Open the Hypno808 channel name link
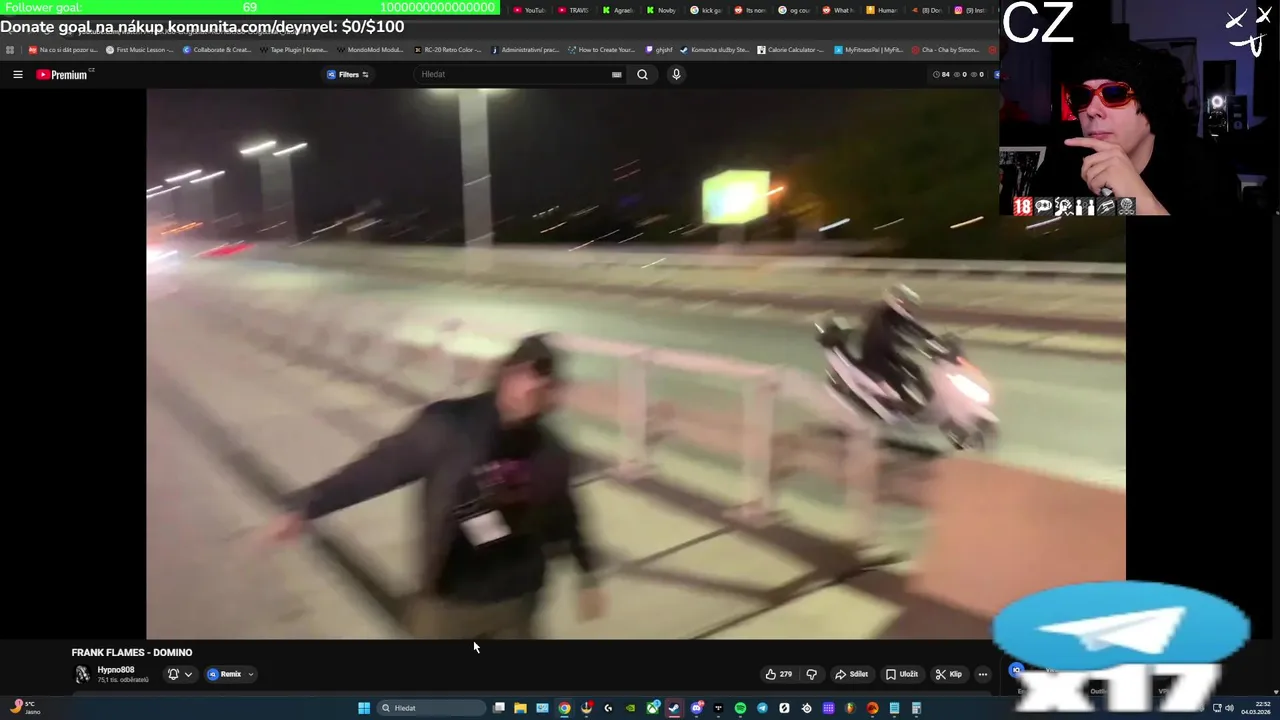The width and height of the screenshot is (1280, 720). click(116, 670)
